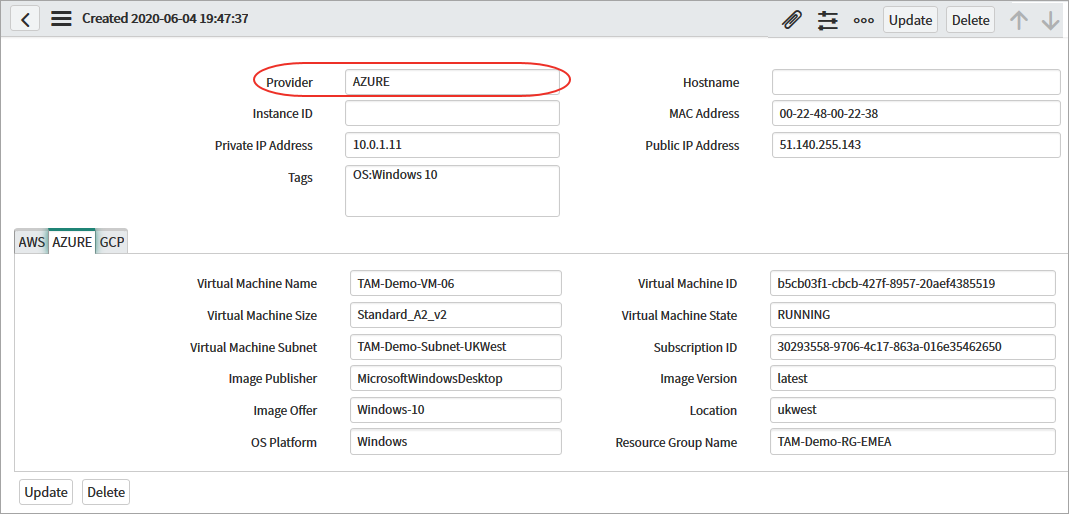Select the AZURE tab
The image size is (1069, 514).
(x=72, y=242)
